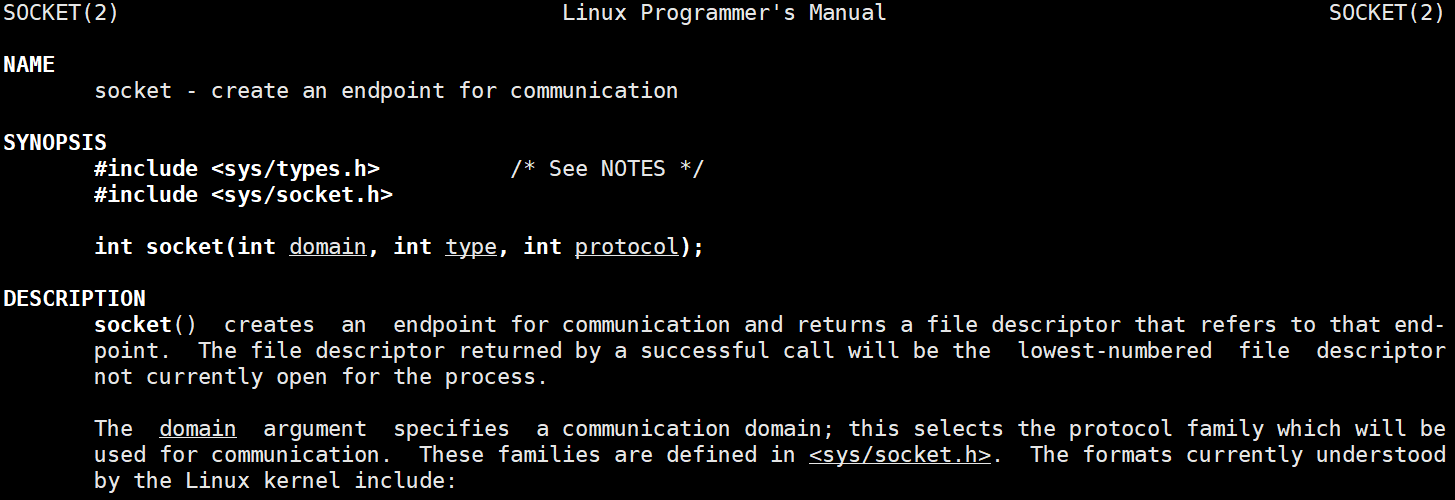The height and width of the screenshot is (500, 1455).
Task: Click the SOCKET(2) title at top right
Action: click(x=1386, y=13)
